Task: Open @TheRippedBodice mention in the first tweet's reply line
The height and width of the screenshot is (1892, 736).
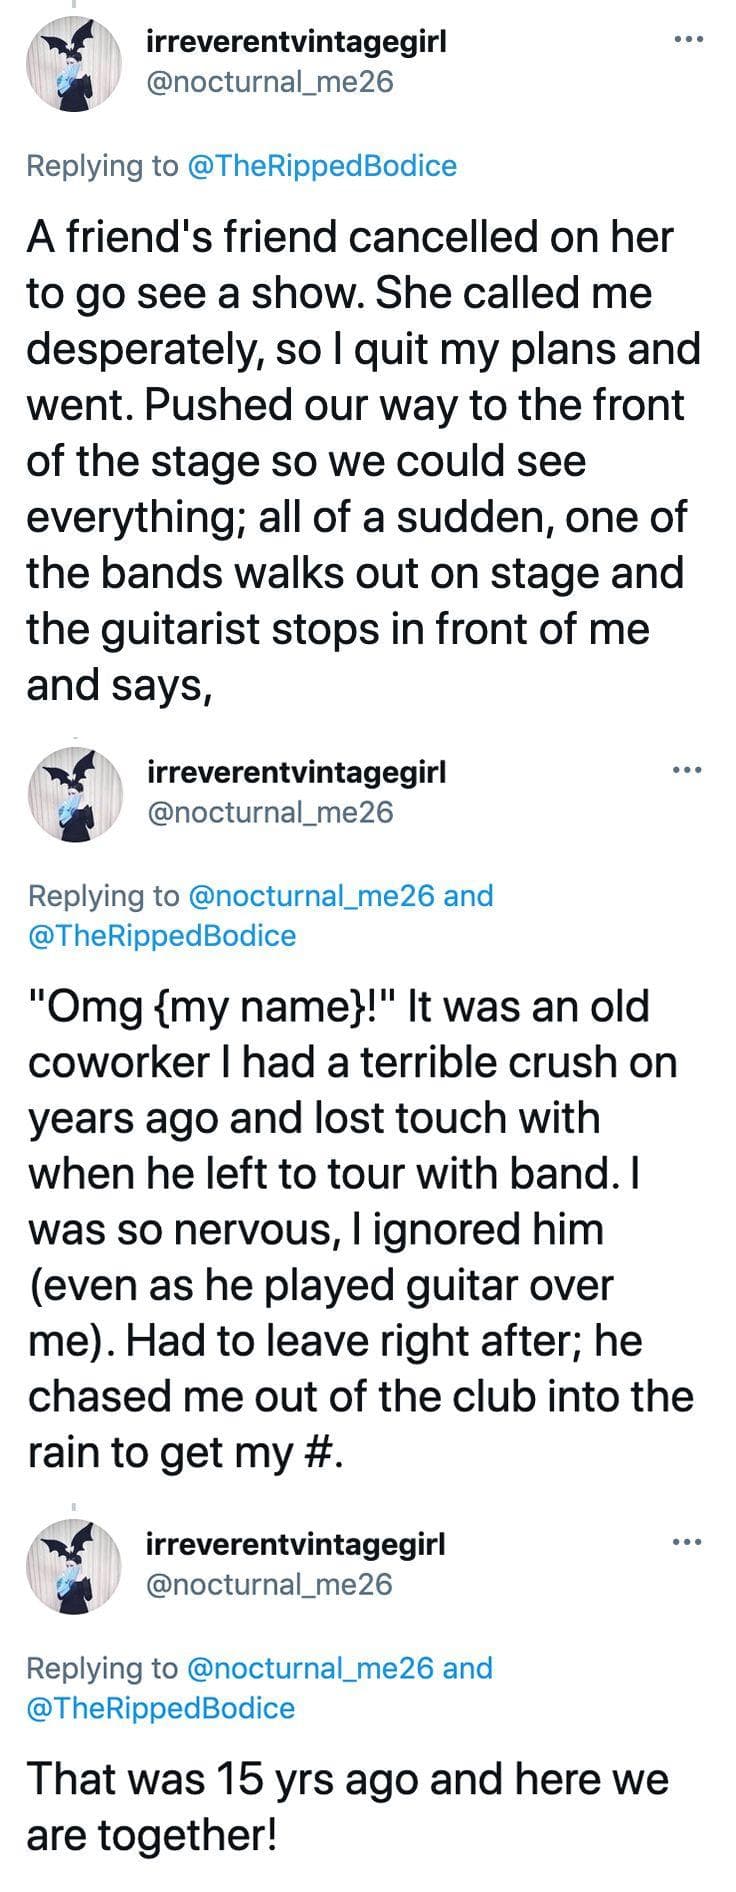Action: tap(322, 165)
